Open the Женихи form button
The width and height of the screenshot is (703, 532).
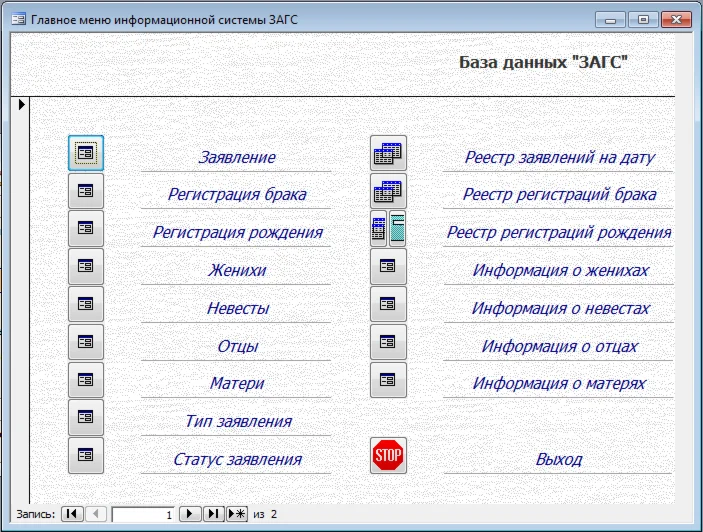click(x=86, y=267)
